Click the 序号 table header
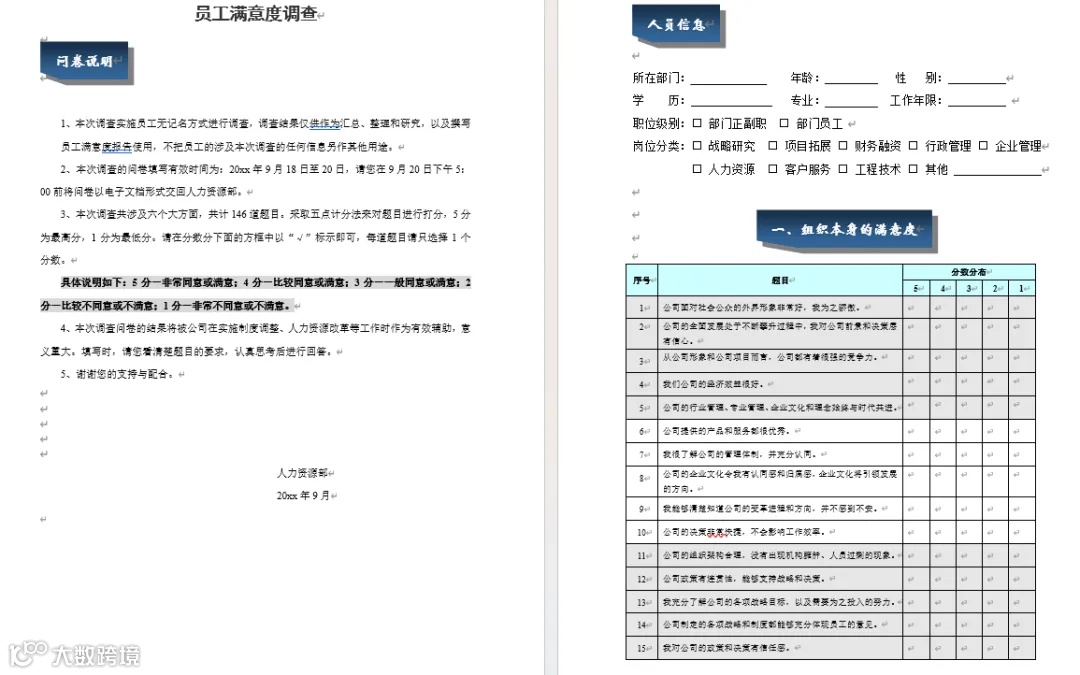Viewport: 1080px width, 675px height. pyautogui.click(x=641, y=280)
